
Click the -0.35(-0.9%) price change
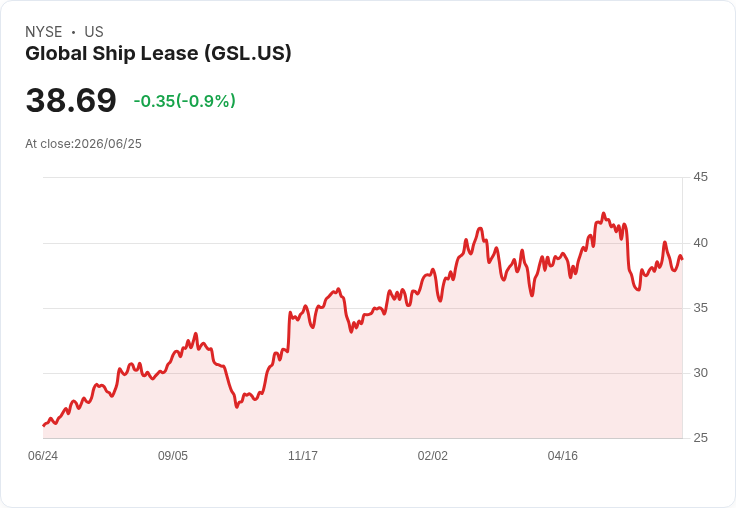coord(184,101)
